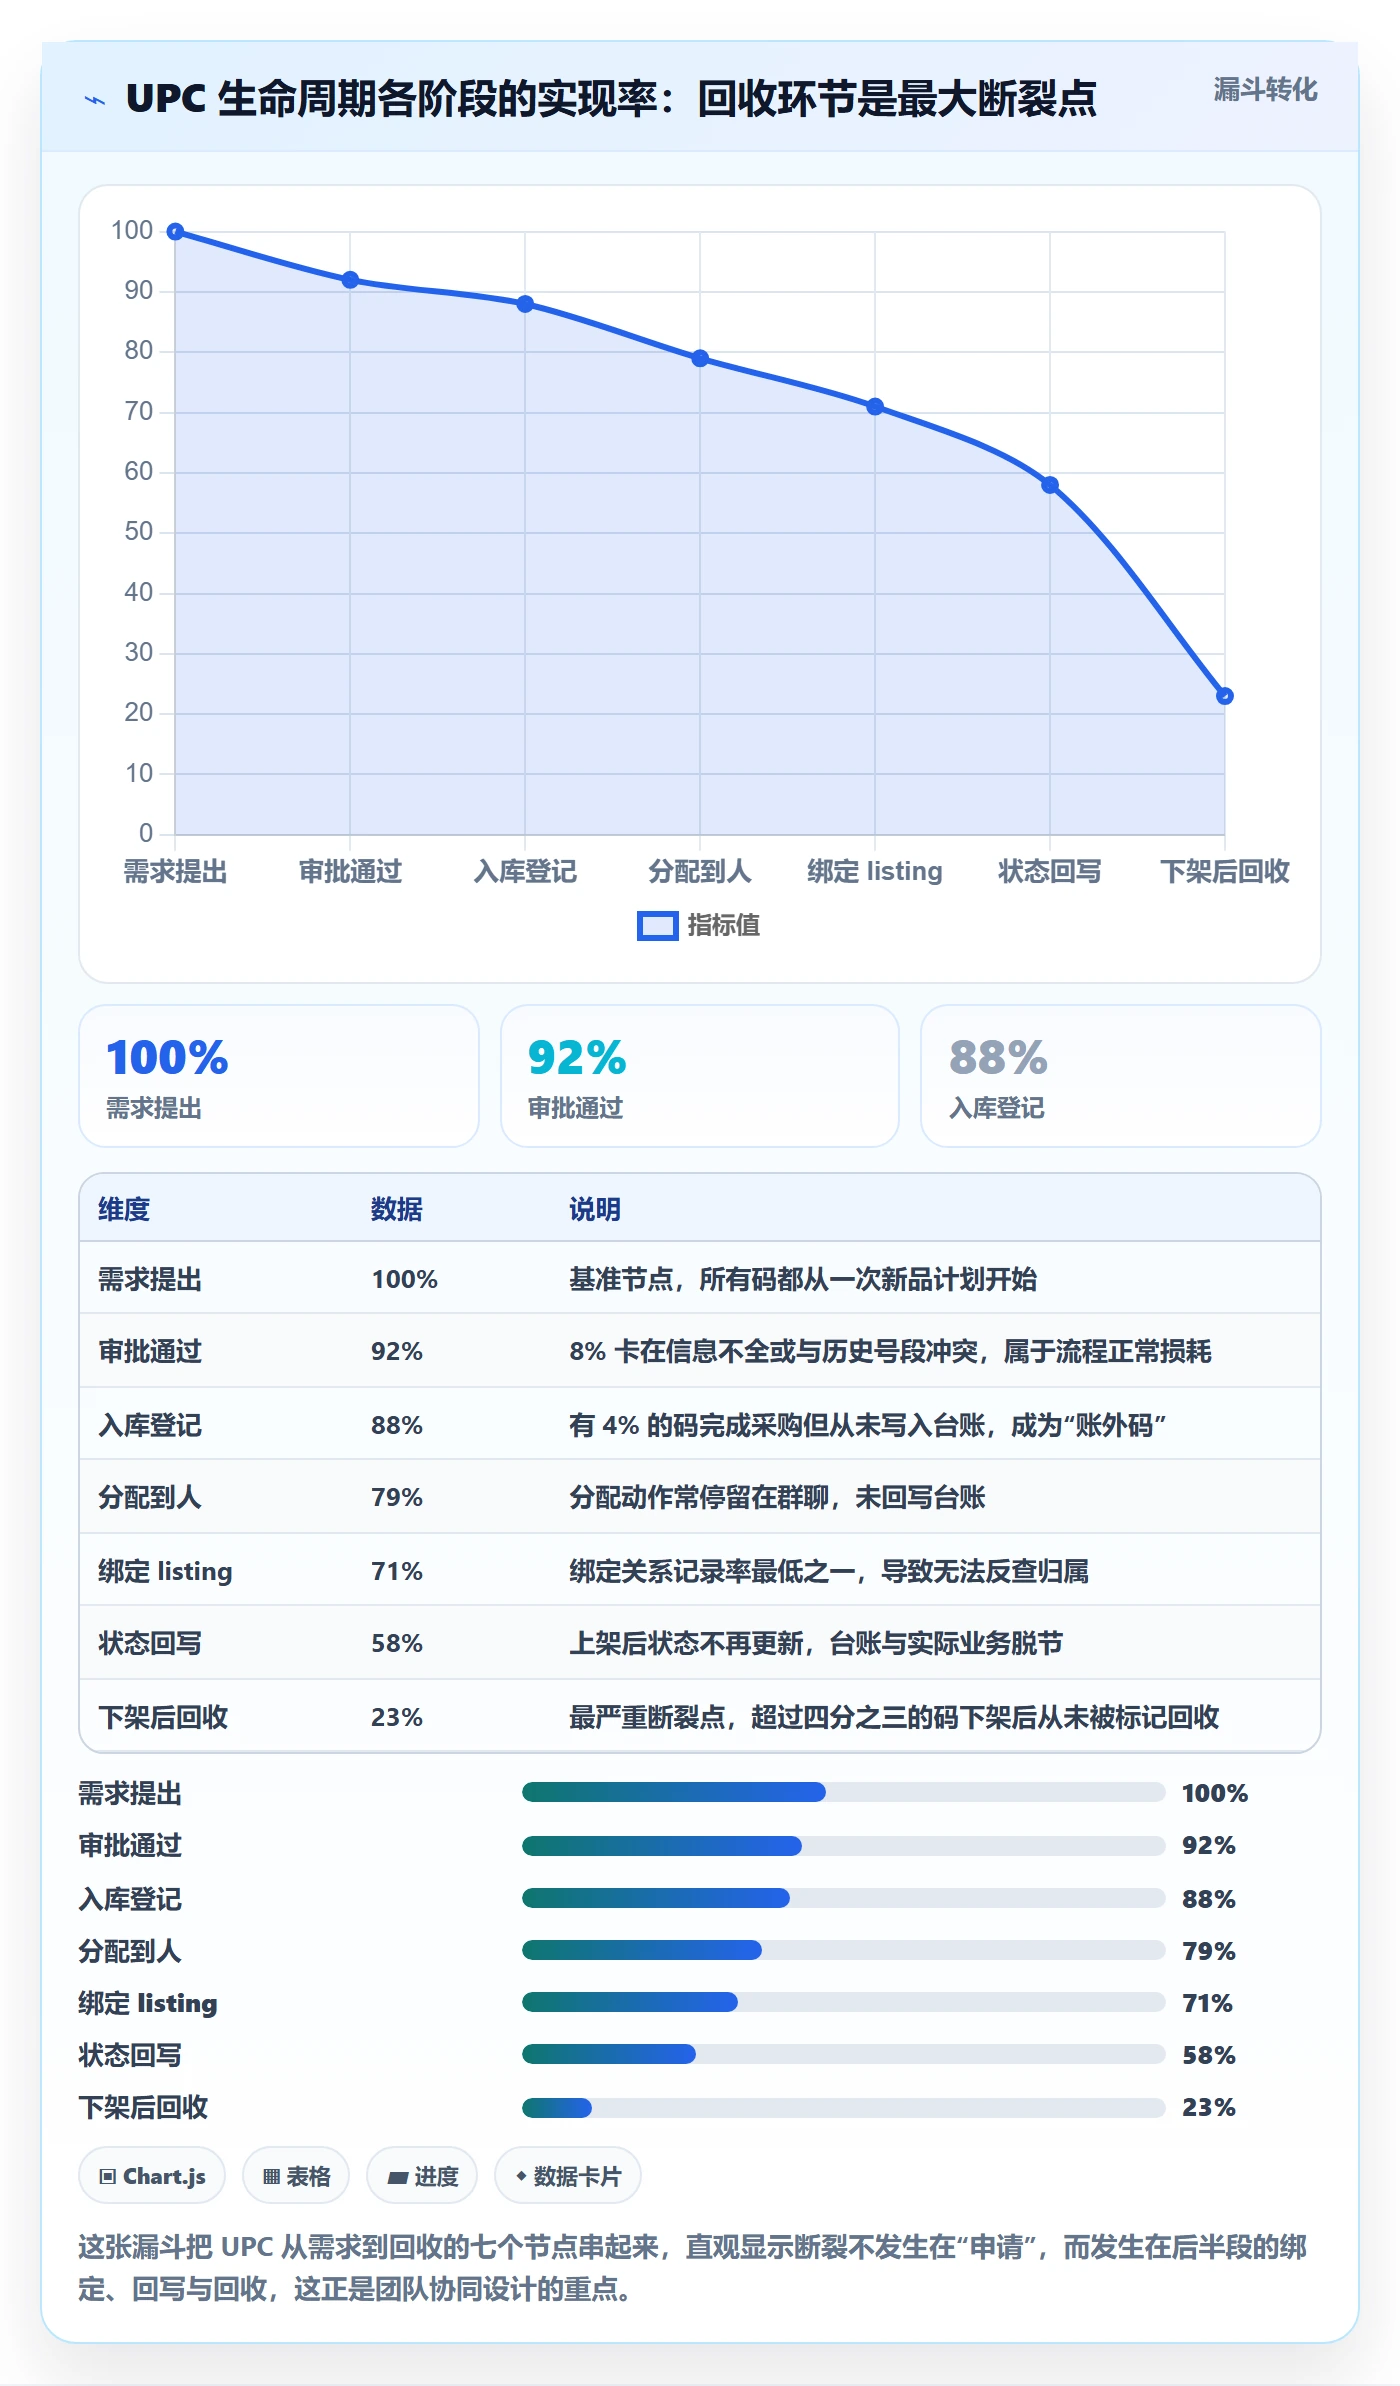Click the 状态回写 data point on the chart
Screen dimensions: 1400x2386
coord(1050,485)
